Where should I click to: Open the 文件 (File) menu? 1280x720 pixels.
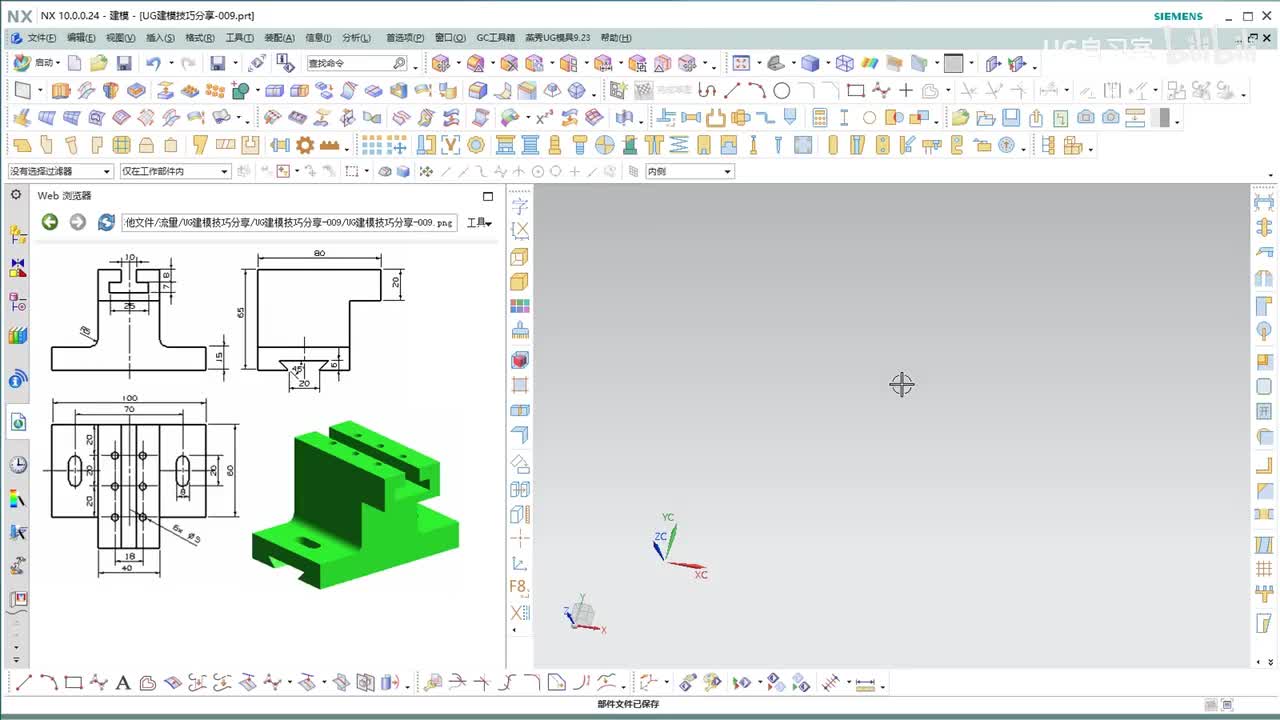[x=42, y=38]
